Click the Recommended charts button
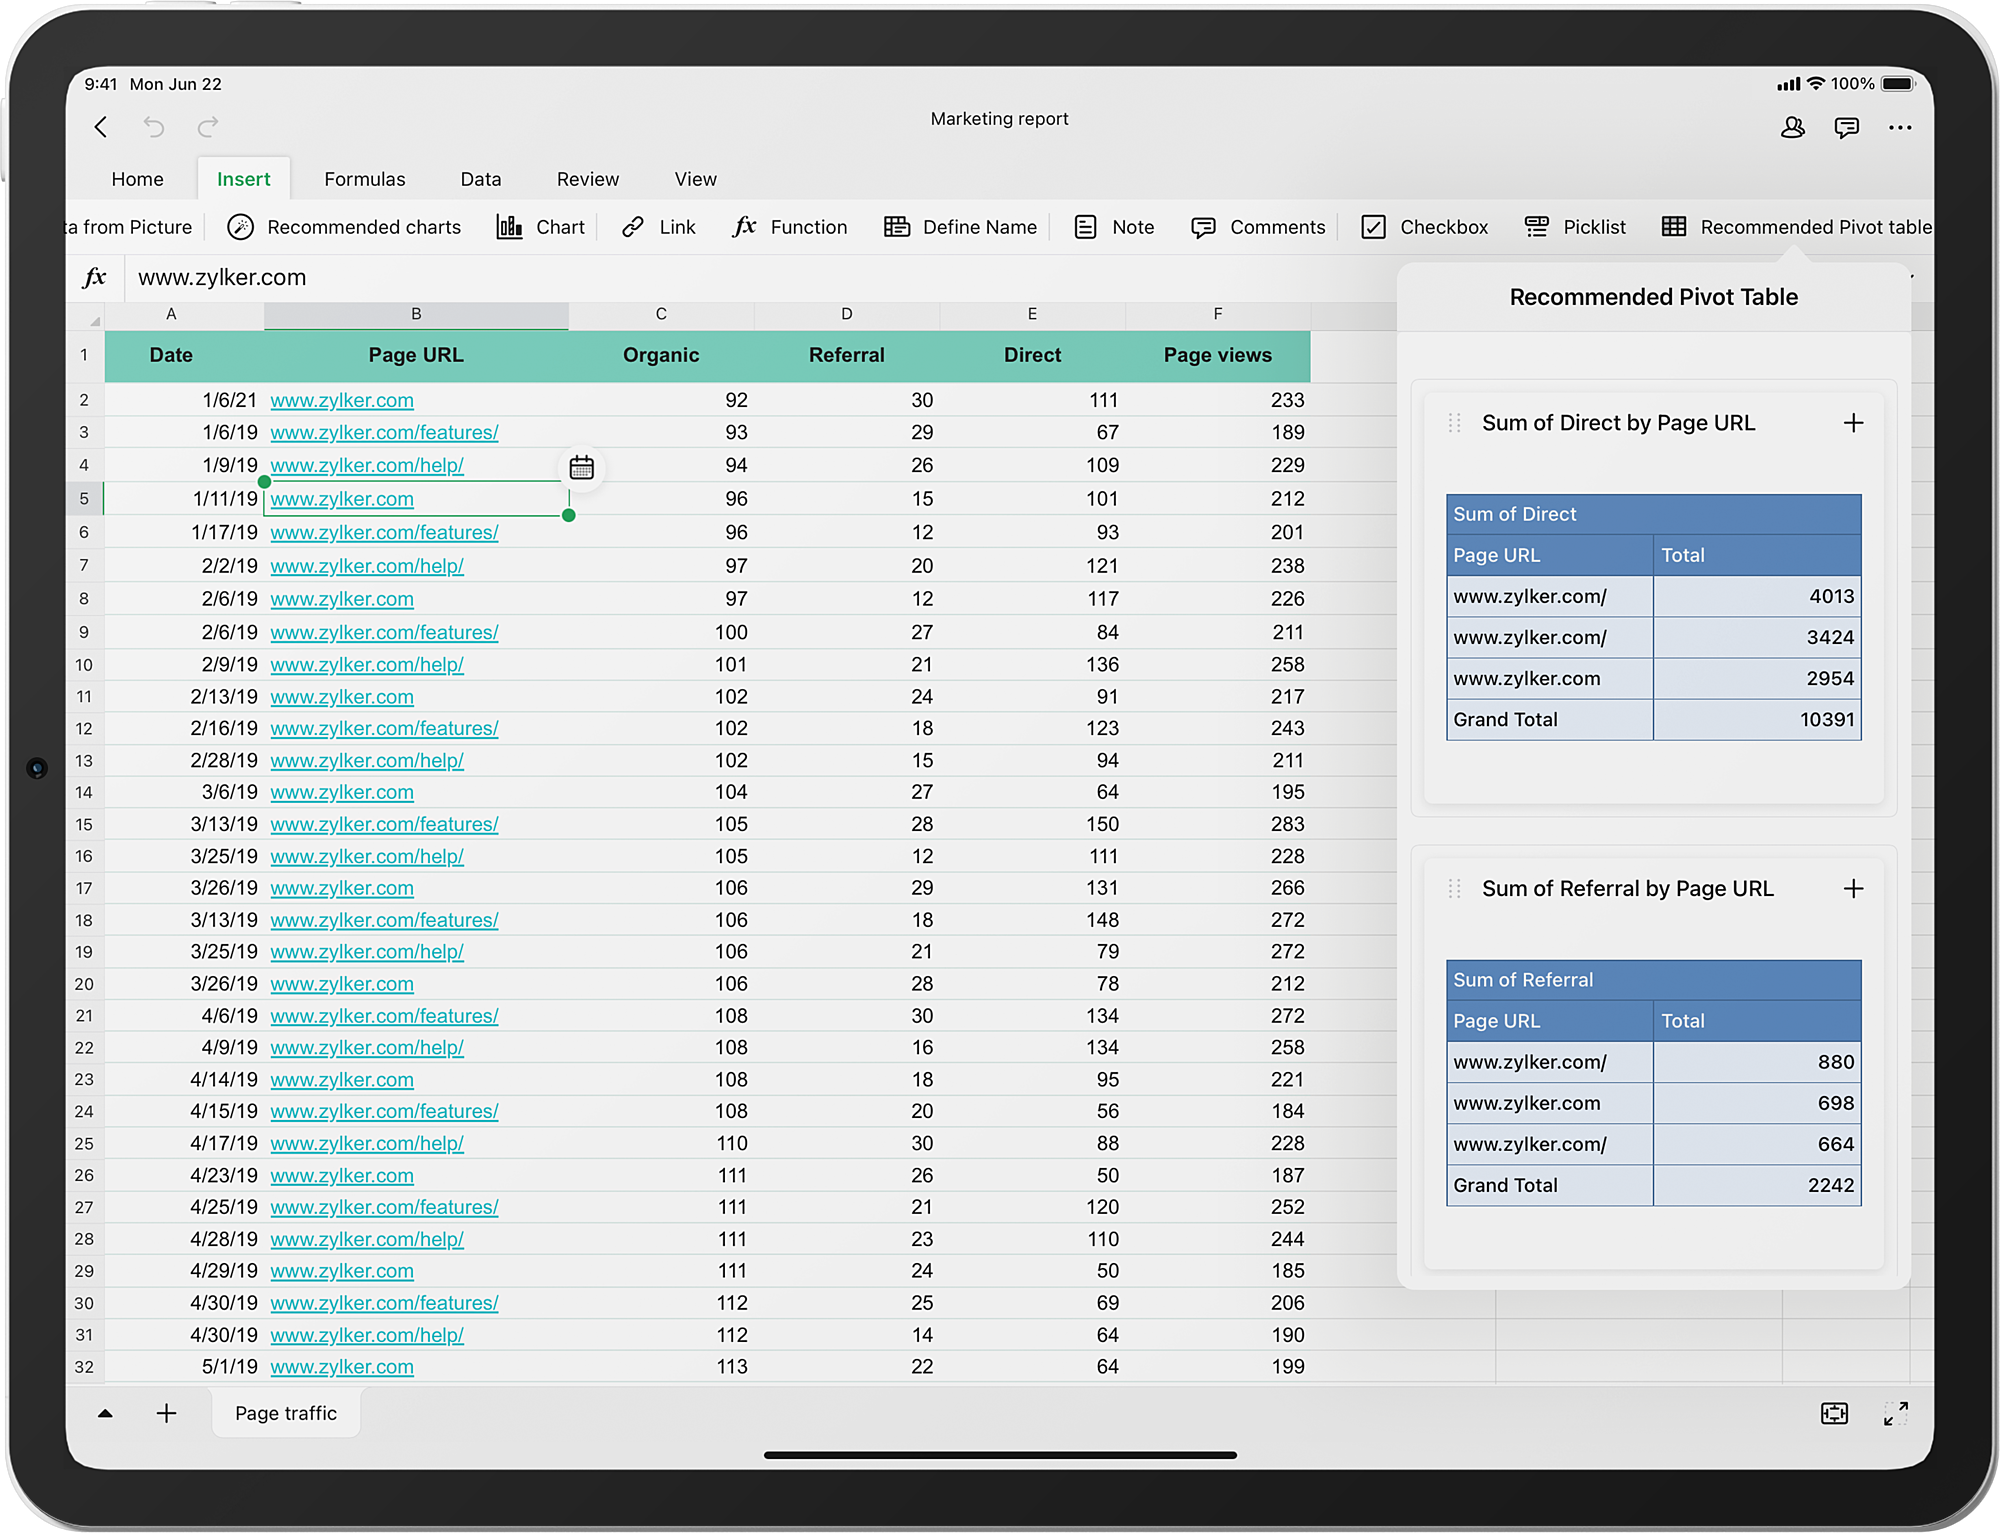This screenshot has height=1533, width=2000. point(345,227)
